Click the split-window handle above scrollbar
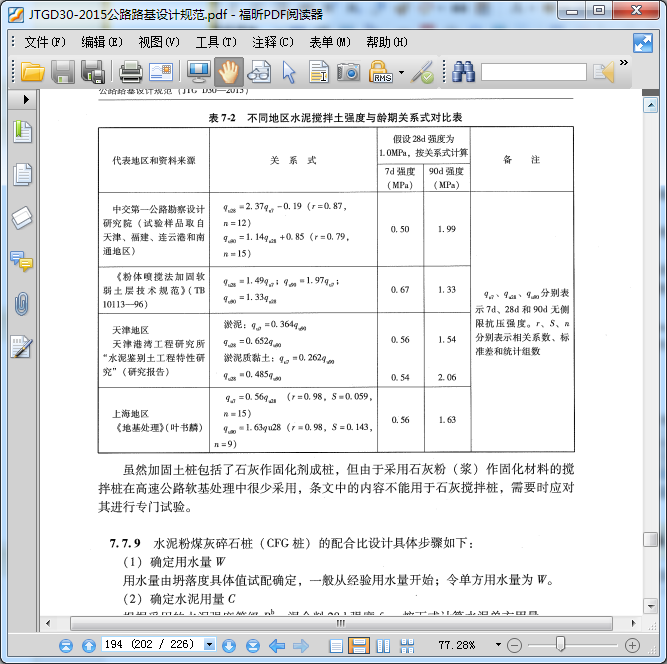 (651, 92)
